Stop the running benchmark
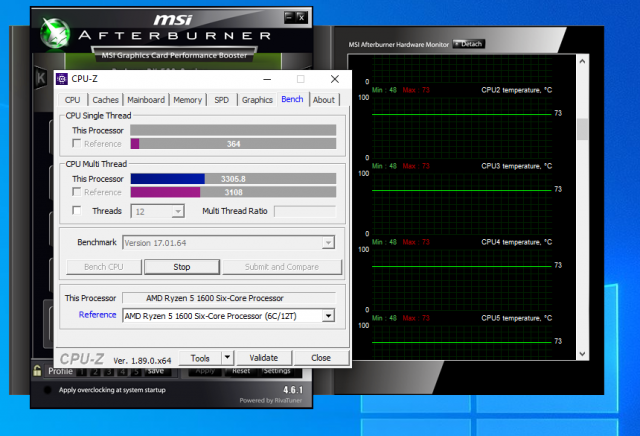640x436 pixels. (181, 267)
